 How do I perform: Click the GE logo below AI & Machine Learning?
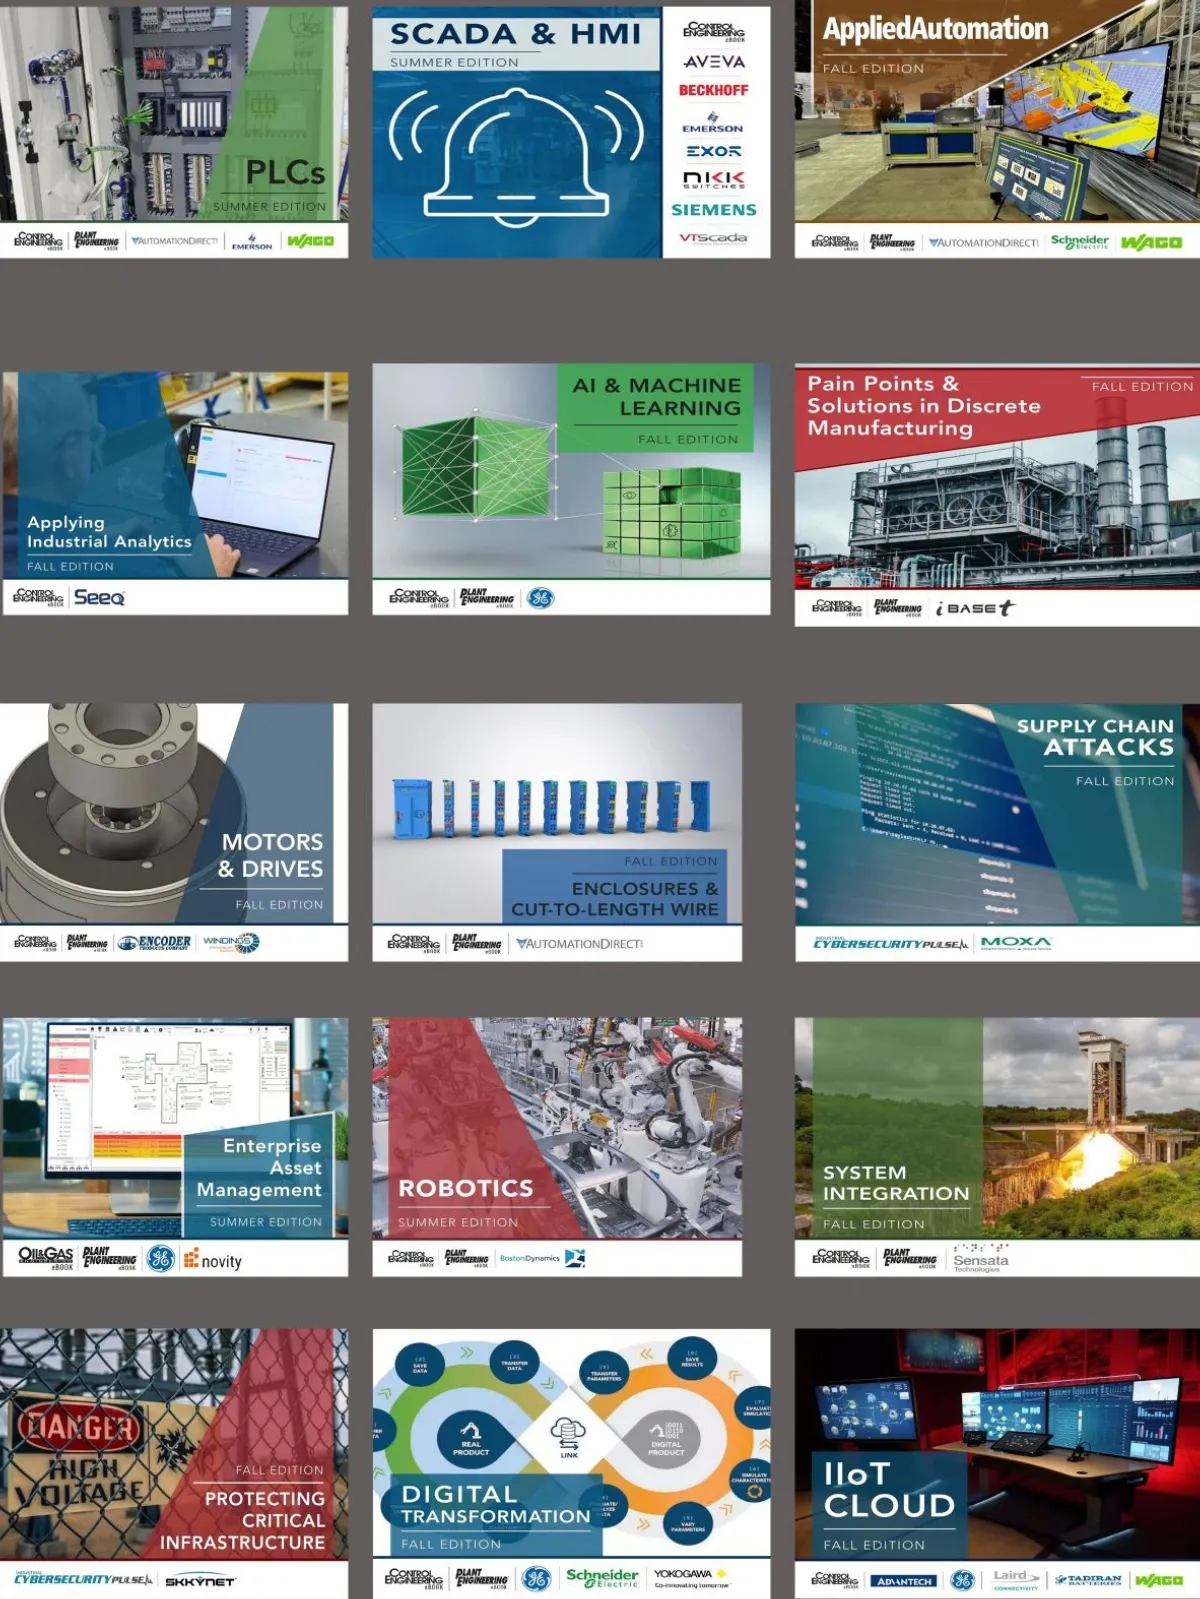pos(540,598)
